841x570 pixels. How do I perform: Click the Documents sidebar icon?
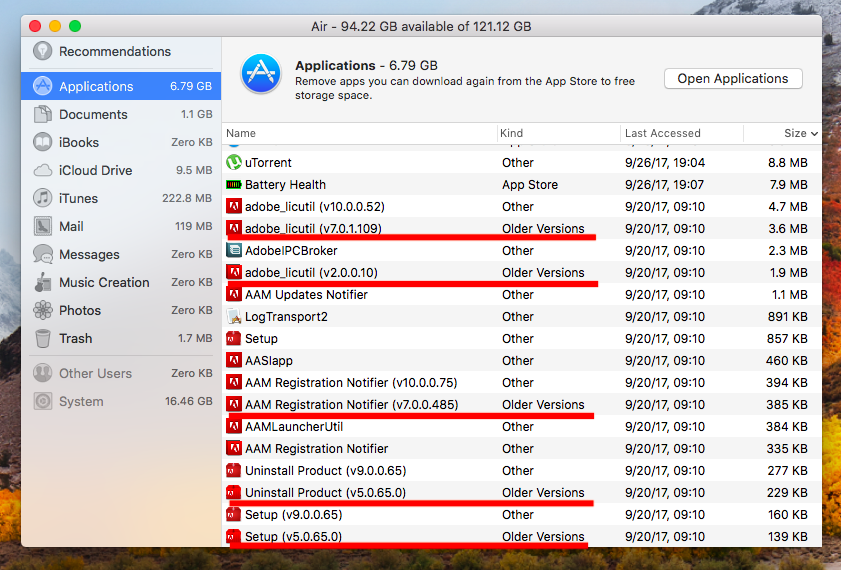point(42,114)
